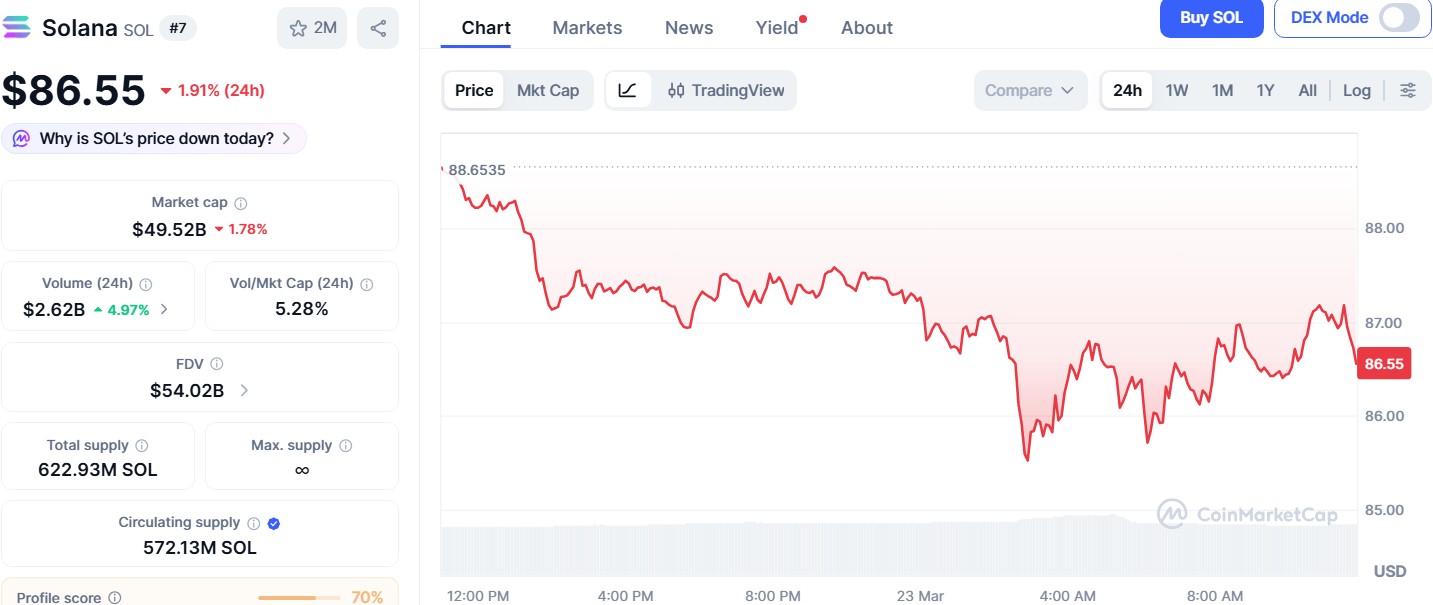1433x605 pixels.
Task: Open "Why is SOL's price down today?"
Action: [155, 138]
